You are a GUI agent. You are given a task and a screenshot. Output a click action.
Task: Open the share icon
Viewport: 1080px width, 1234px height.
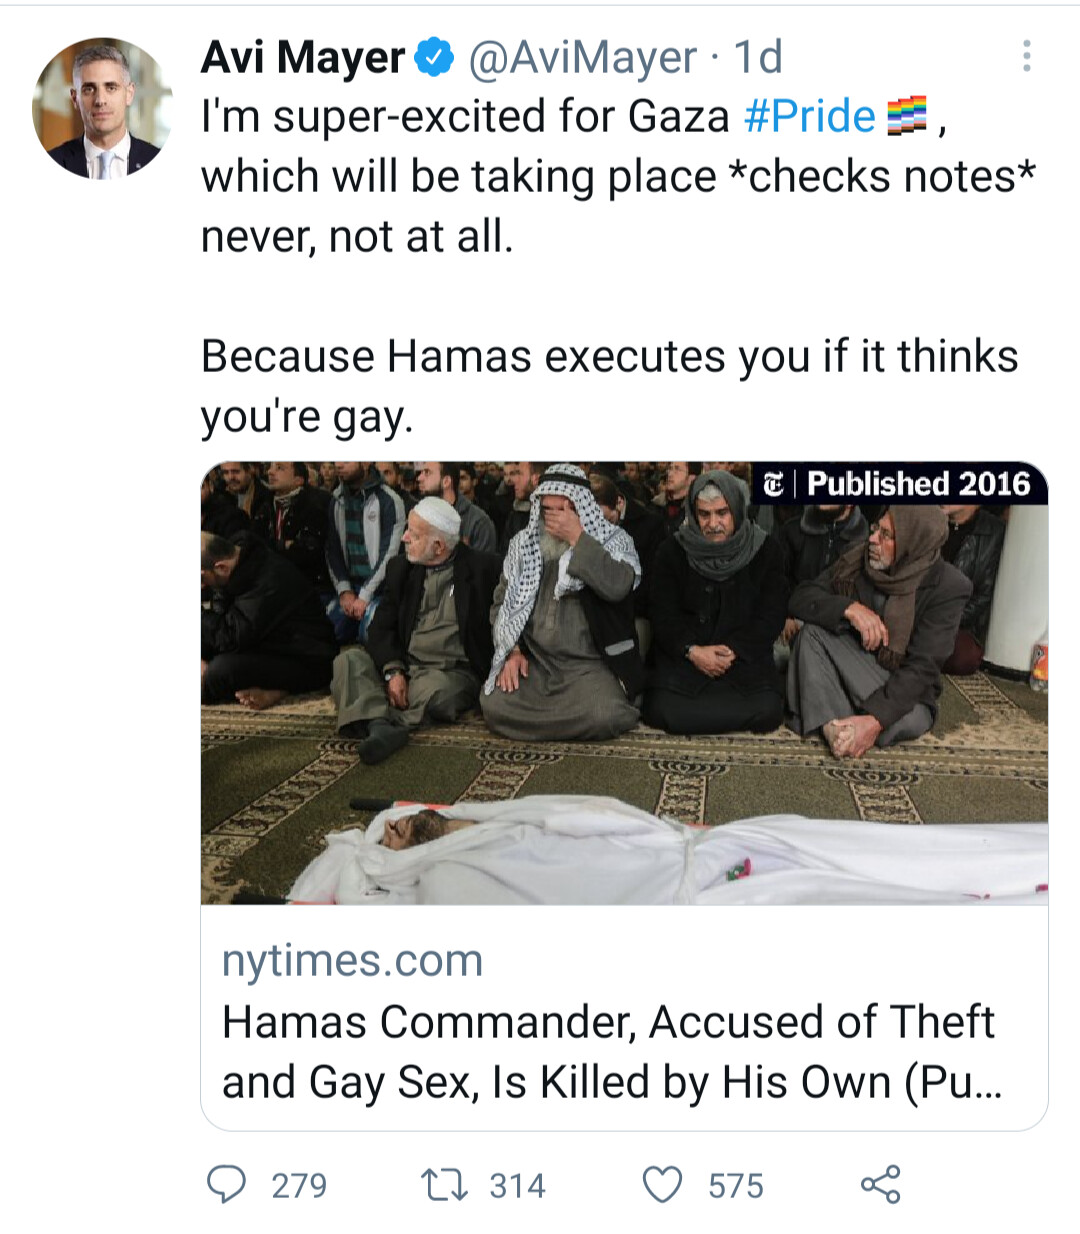(880, 1184)
